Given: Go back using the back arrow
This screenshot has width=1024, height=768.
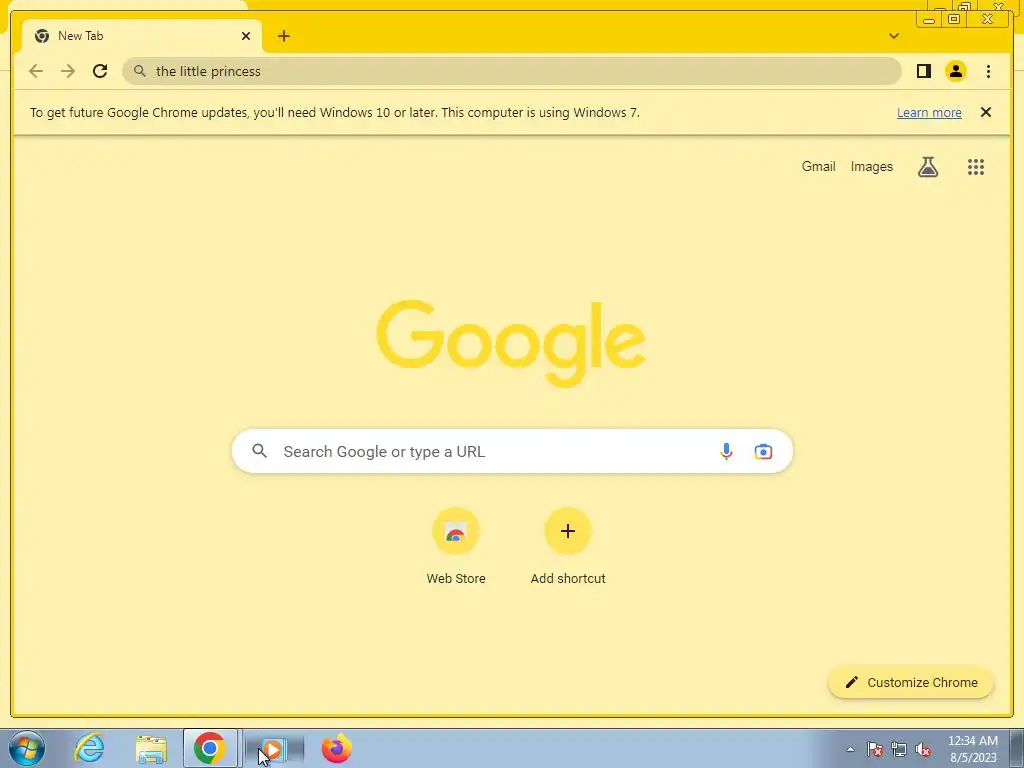Looking at the screenshot, I should 35,71.
